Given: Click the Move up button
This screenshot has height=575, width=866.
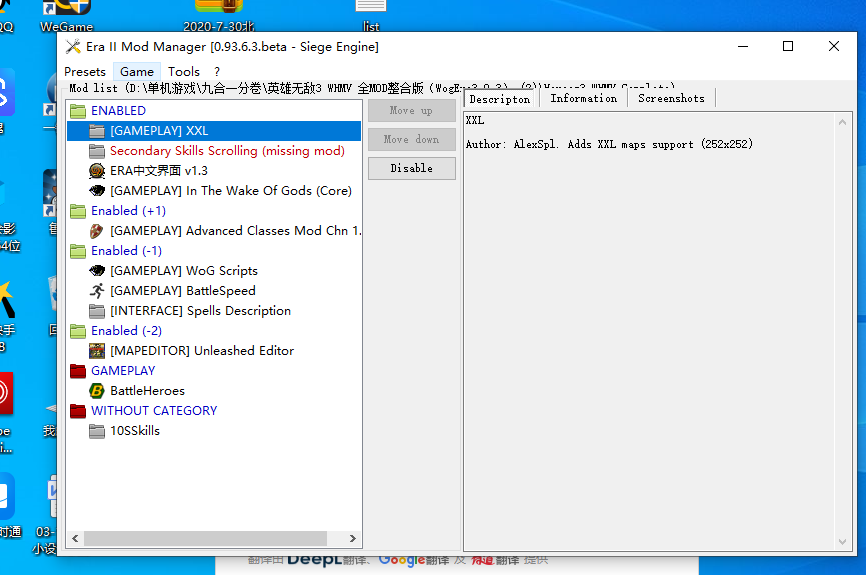Looking at the screenshot, I should pos(411,110).
